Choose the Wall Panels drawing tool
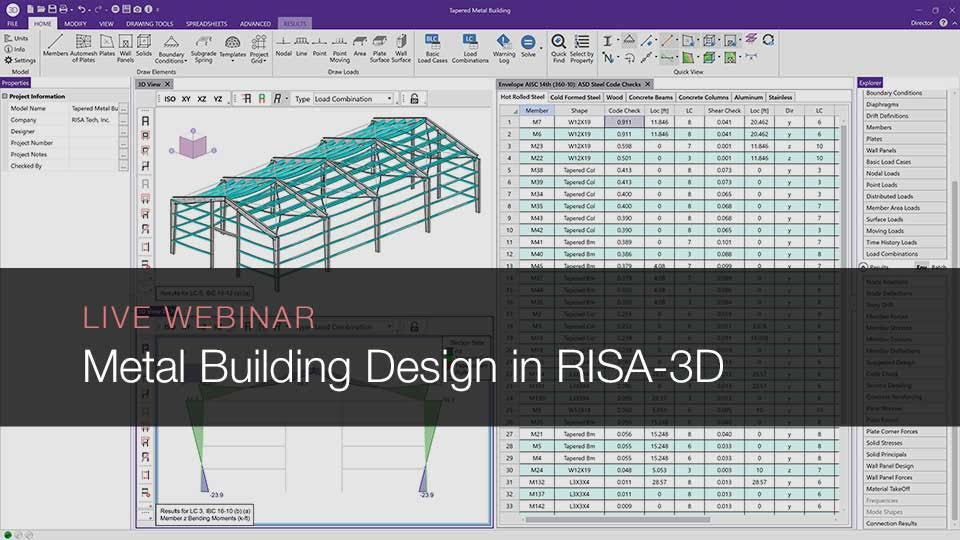Viewport: 960px width, 540px height. 126,45
